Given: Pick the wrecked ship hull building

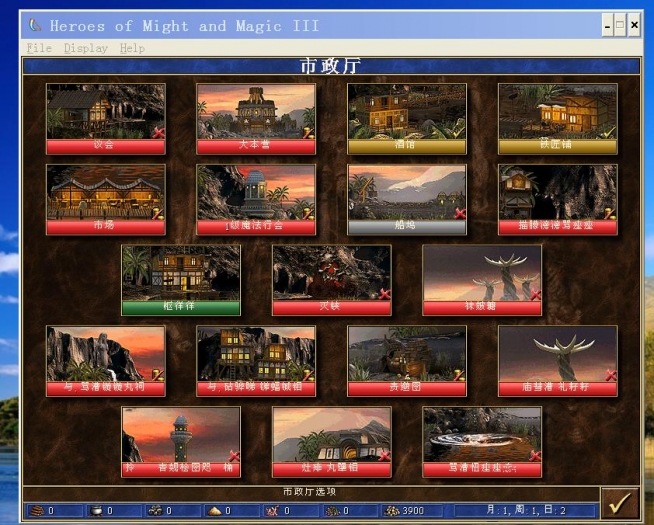Looking at the screenshot, I should pos(407,361).
